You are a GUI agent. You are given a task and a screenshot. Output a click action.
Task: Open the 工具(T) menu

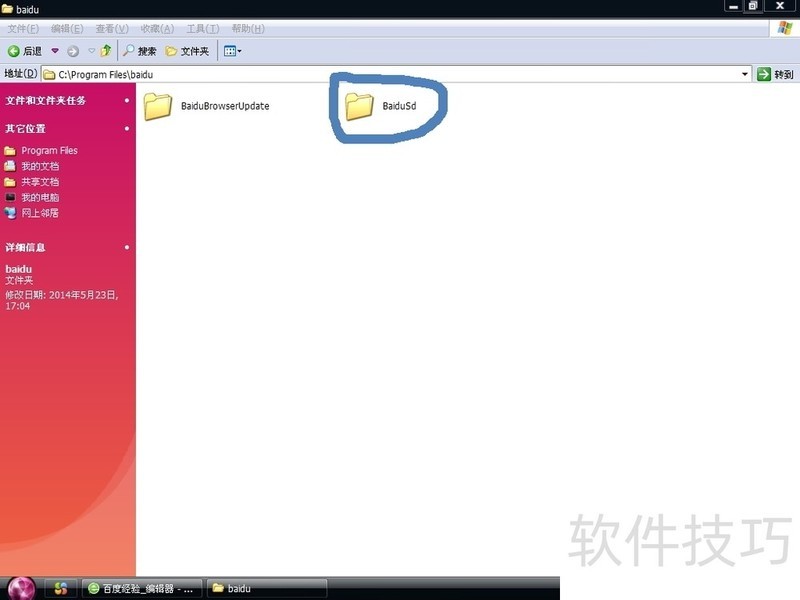click(x=203, y=29)
